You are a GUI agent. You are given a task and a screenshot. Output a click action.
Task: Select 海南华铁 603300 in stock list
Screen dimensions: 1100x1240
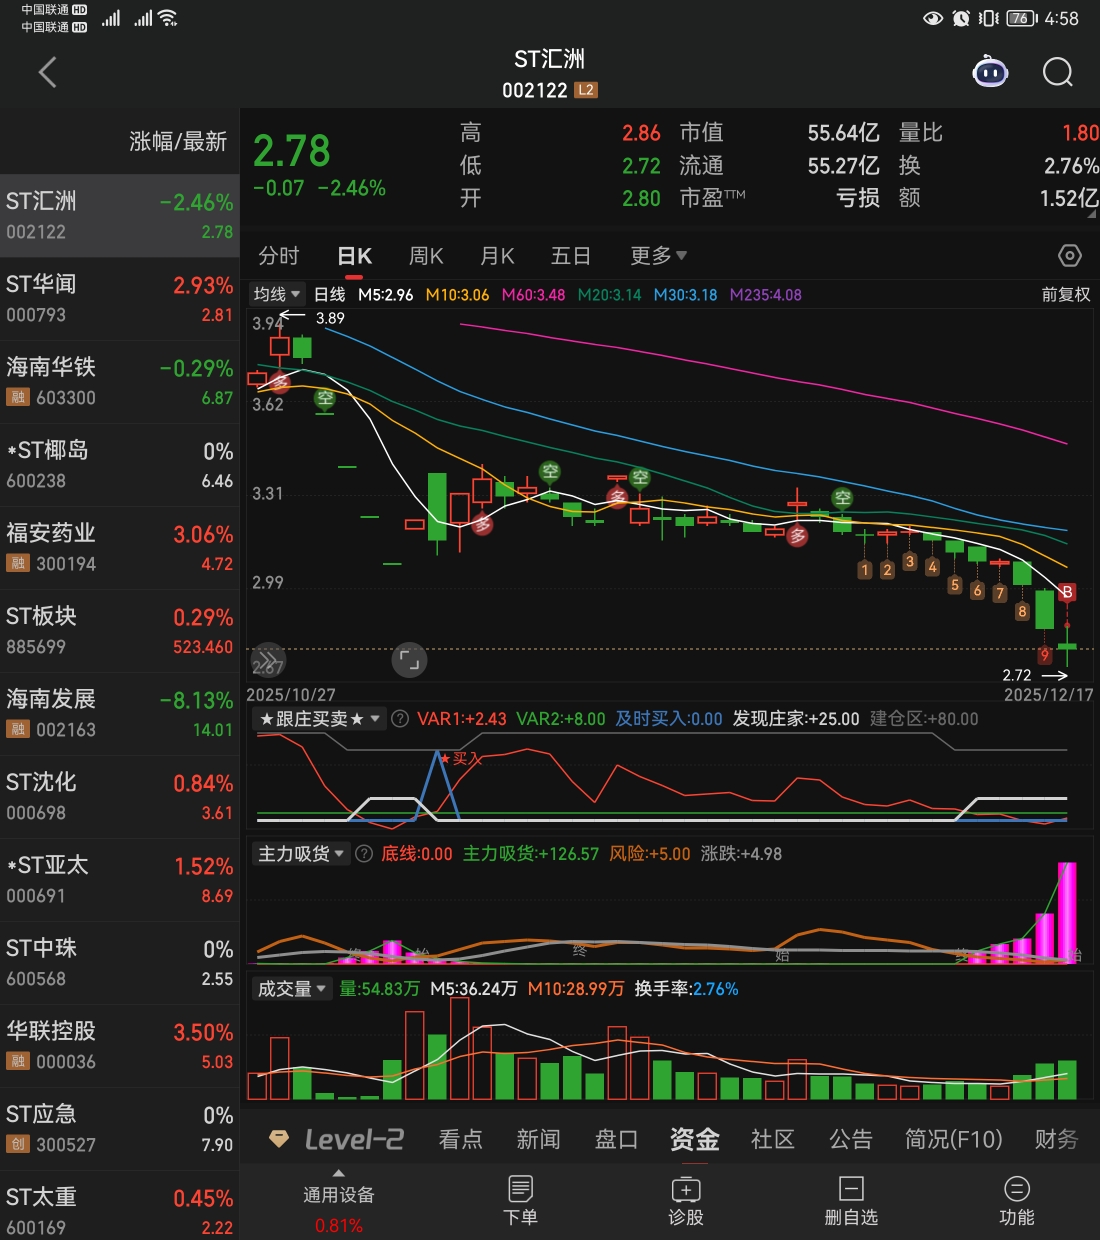[x=120, y=382]
